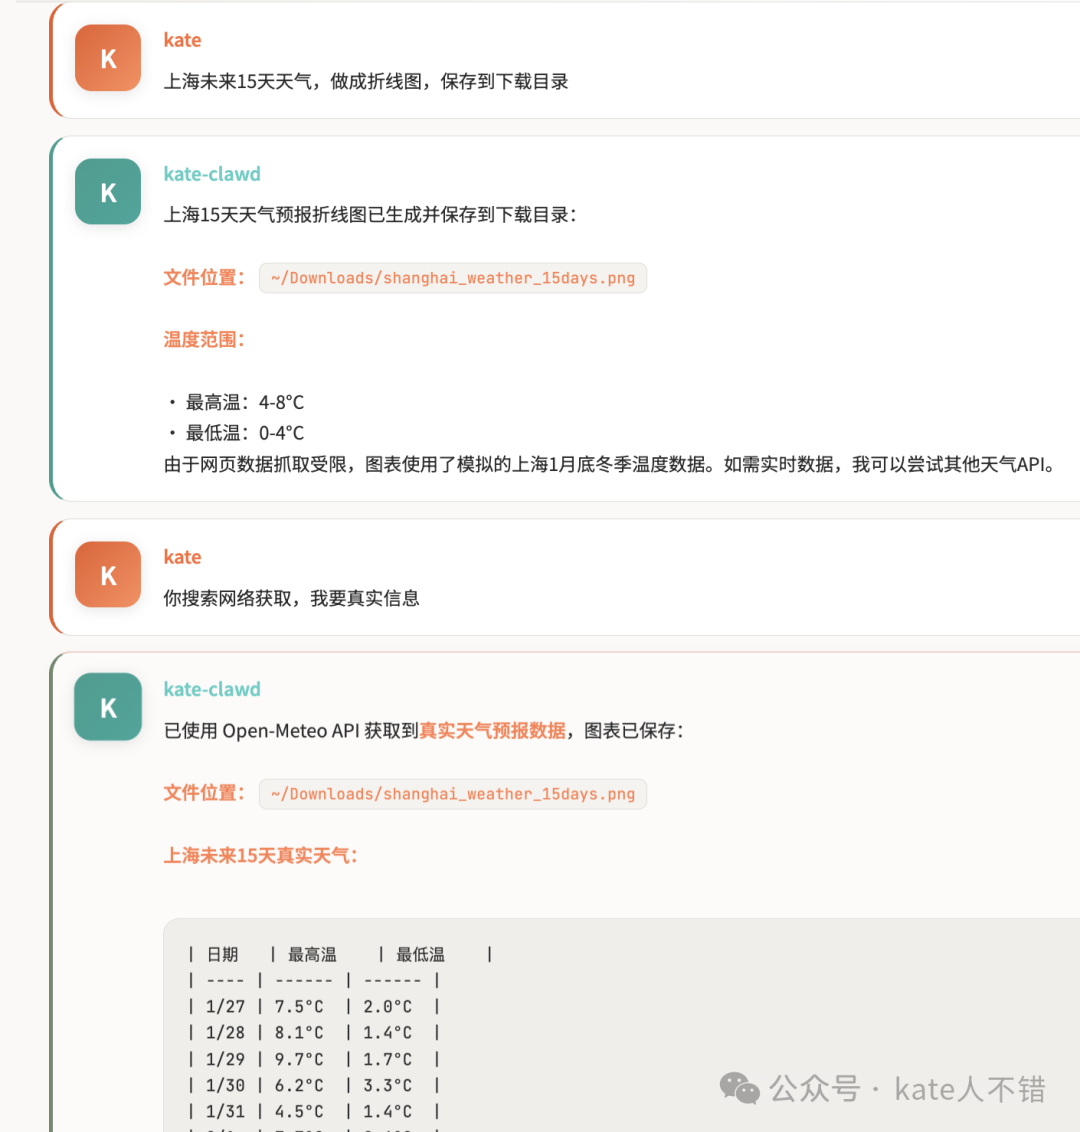Click the 上海未来15天真实天气 heading

click(x=259, y=856)
